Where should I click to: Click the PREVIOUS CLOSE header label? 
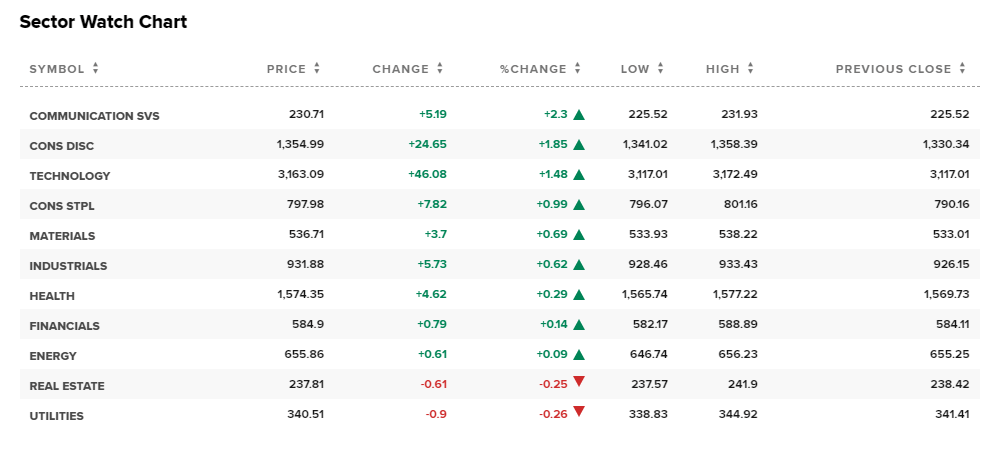(x=893, y=69)
